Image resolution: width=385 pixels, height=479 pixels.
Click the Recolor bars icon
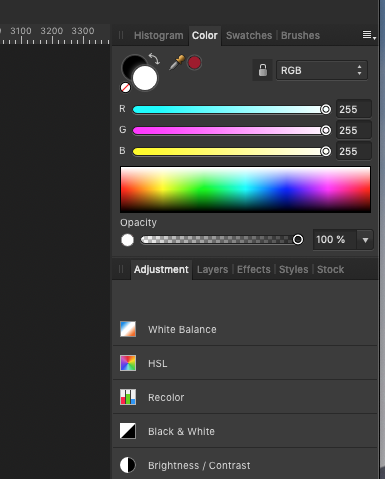[x=128, y=397]
